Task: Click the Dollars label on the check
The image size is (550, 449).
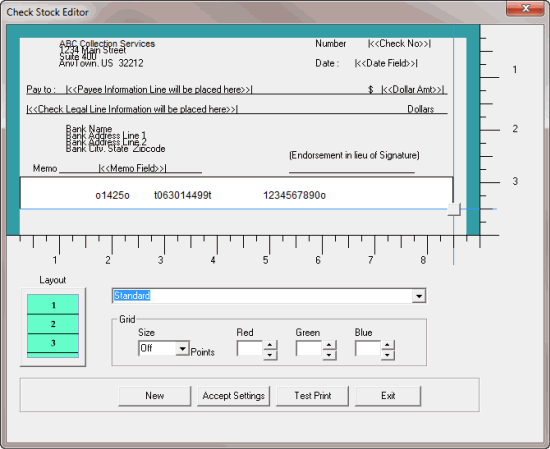Action: point(421,109)
